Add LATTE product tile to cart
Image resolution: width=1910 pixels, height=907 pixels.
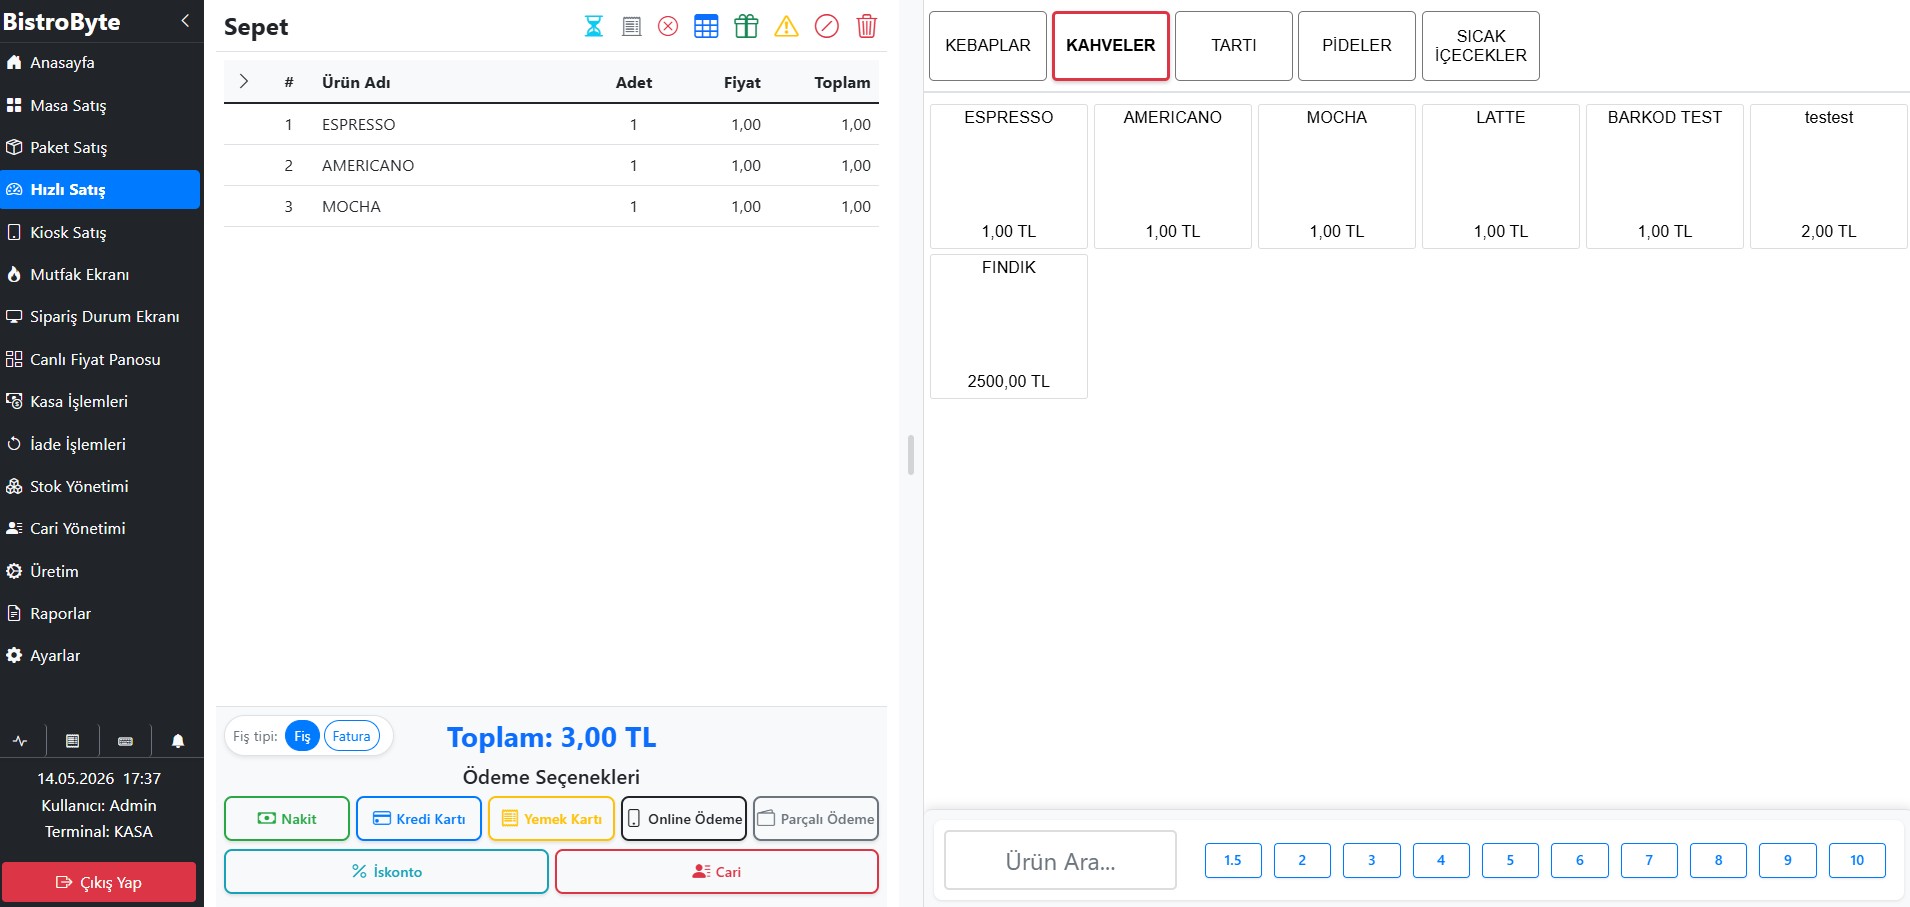pos(1501,176)
